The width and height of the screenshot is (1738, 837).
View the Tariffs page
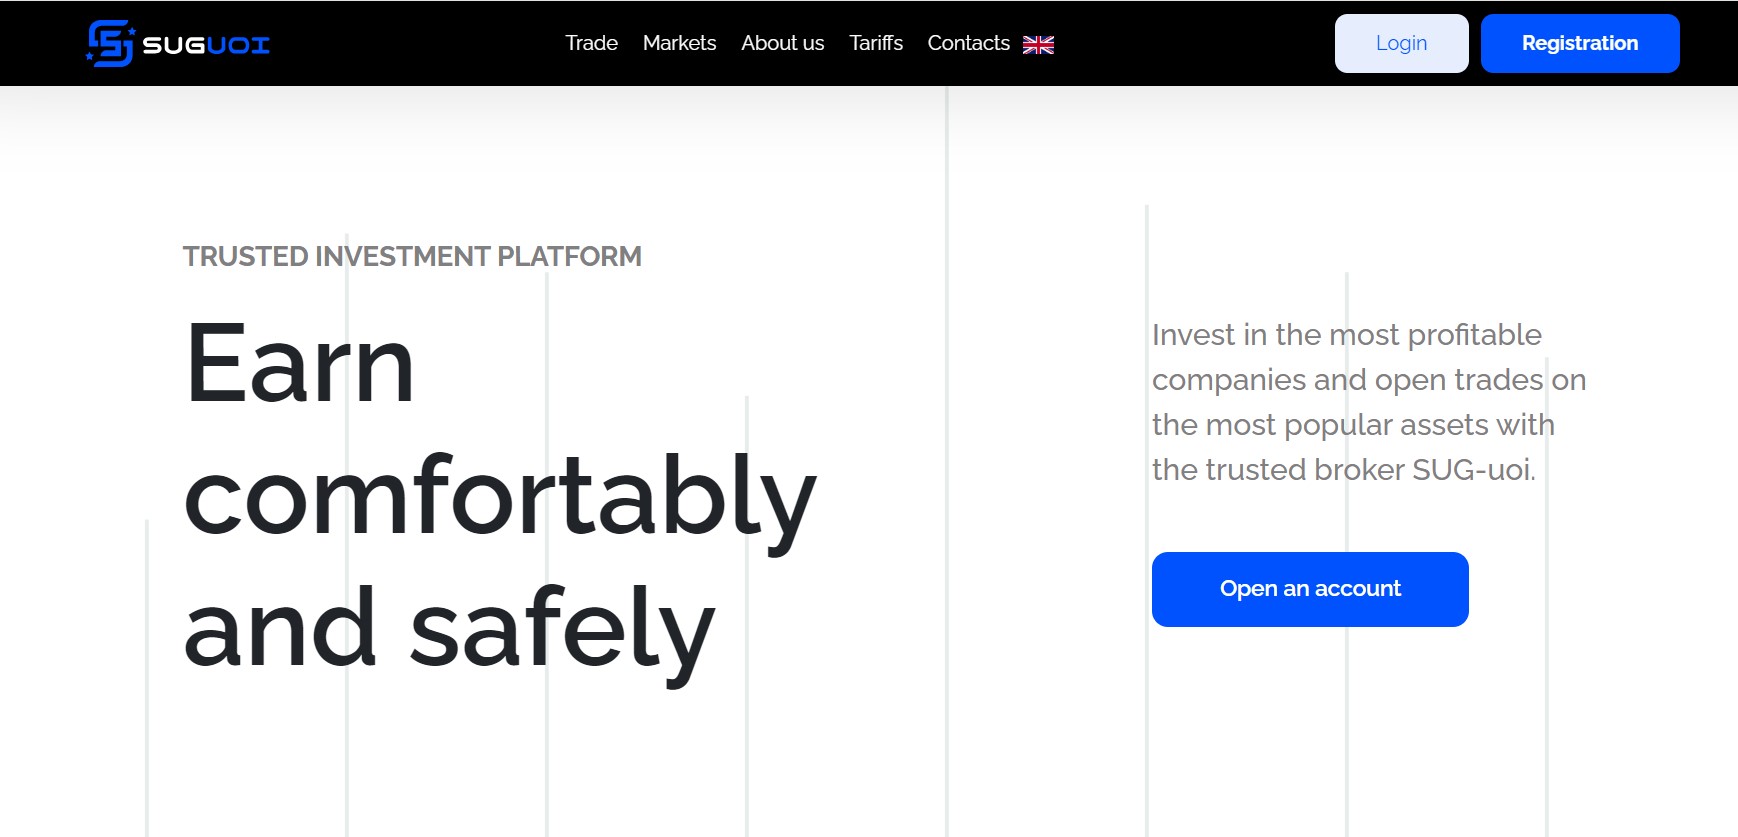(876, 43)
